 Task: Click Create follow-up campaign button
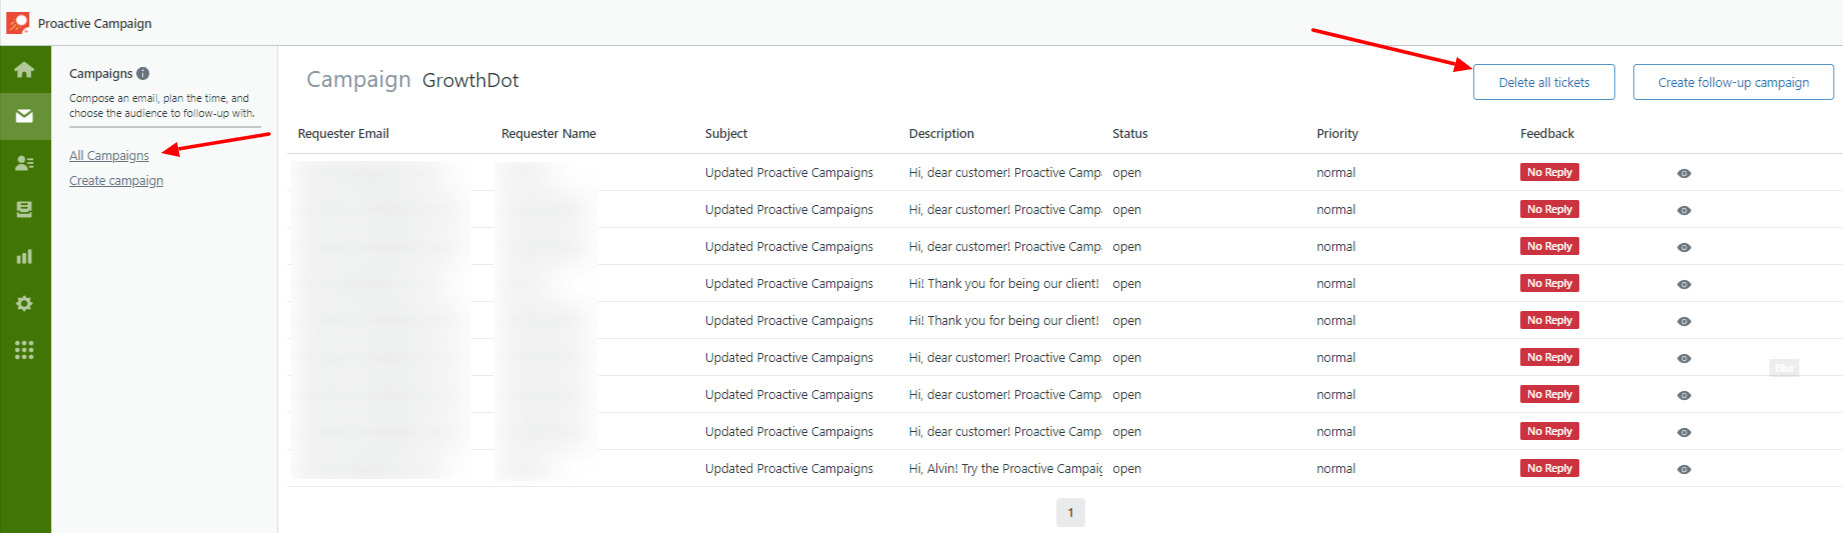pos(1733,82)
